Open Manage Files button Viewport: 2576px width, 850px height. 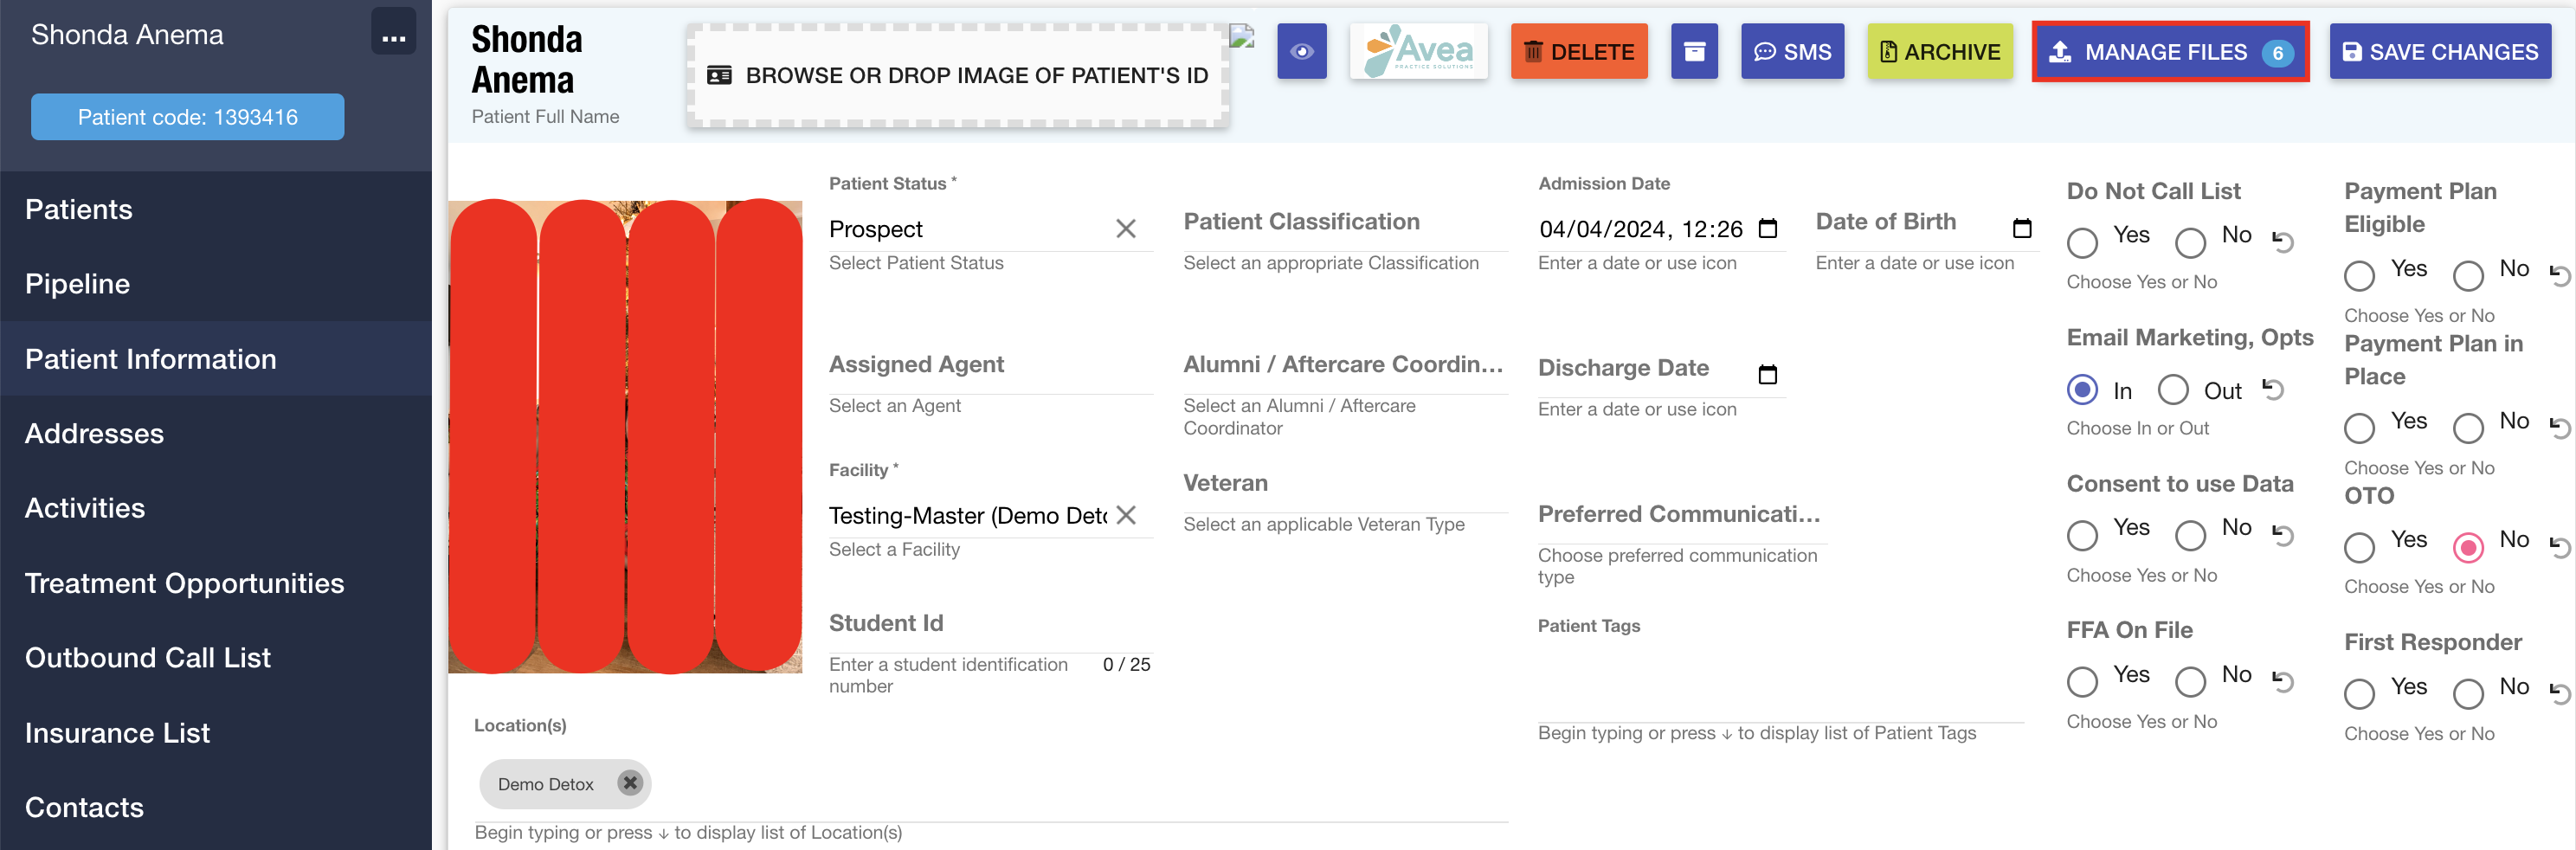2169,52
